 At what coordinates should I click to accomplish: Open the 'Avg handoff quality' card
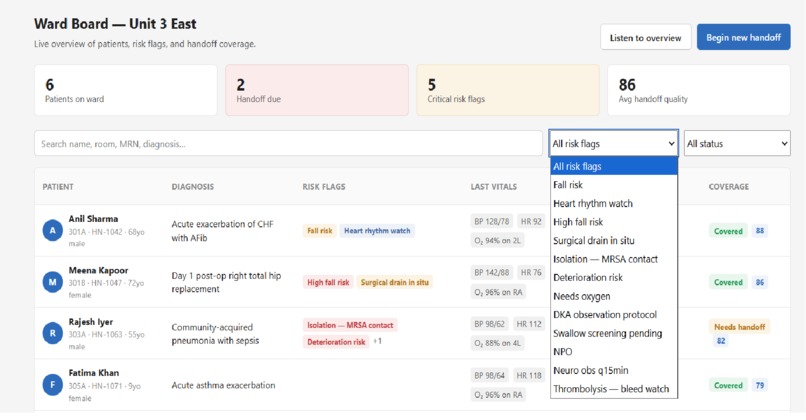tap(699, 90)
